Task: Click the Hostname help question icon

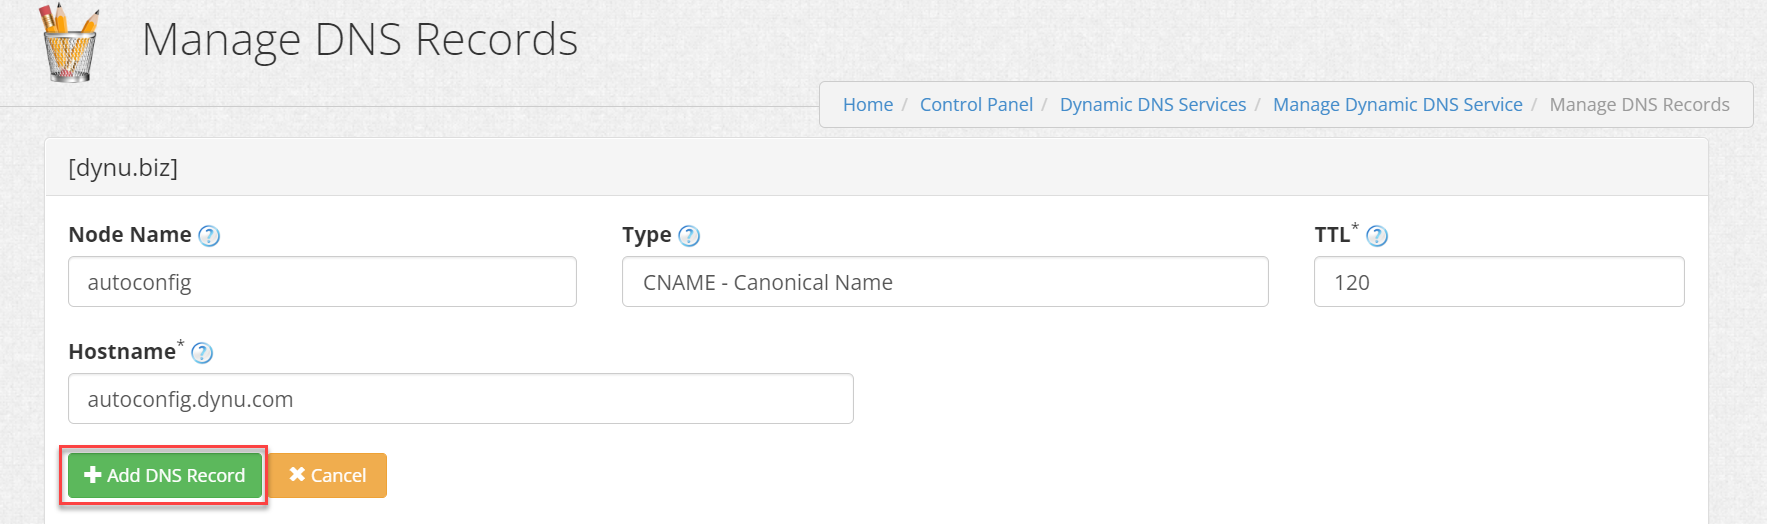Action: coord(202,353)
